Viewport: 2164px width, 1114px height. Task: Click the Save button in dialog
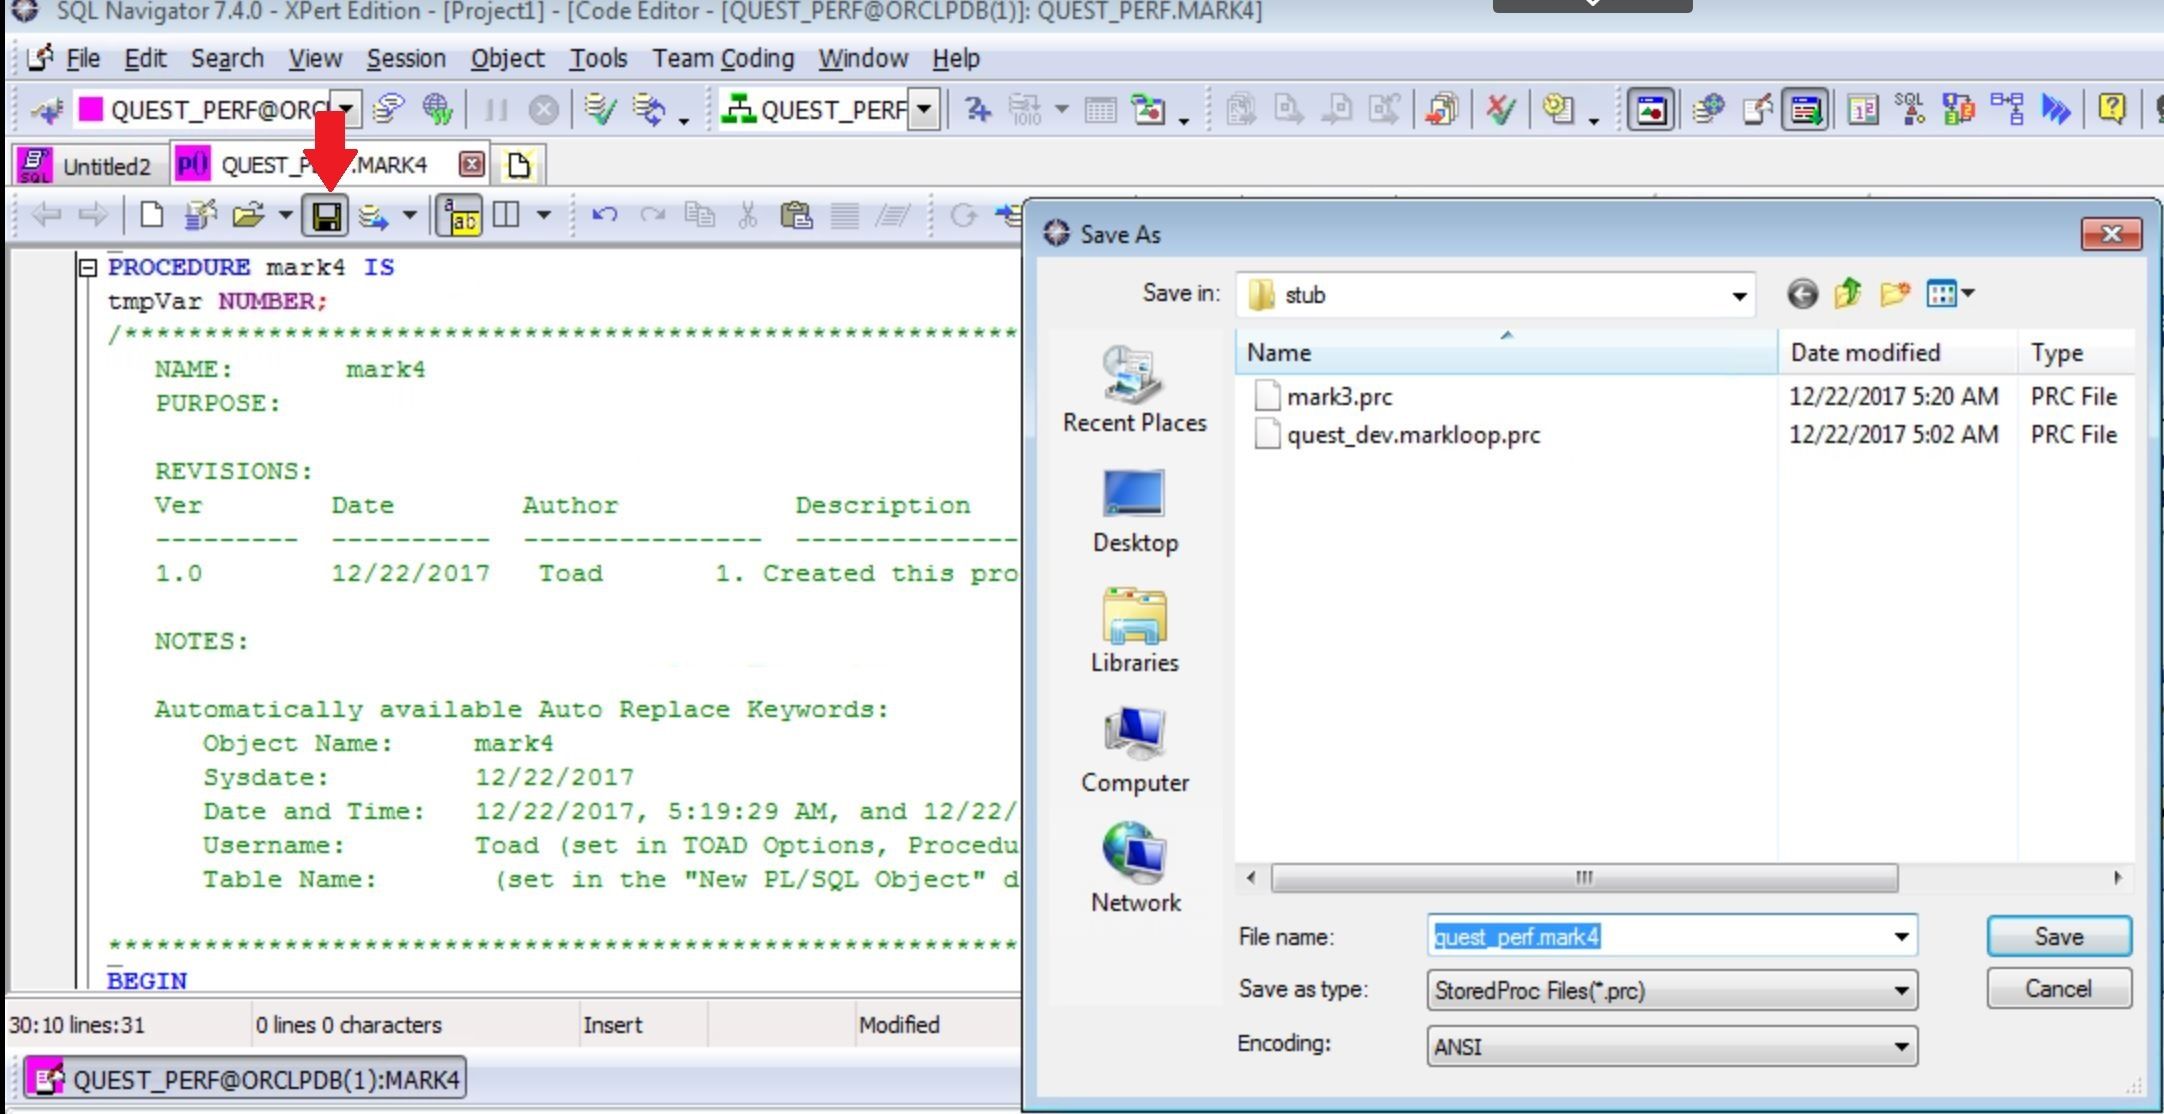[x=2059, y=936]
